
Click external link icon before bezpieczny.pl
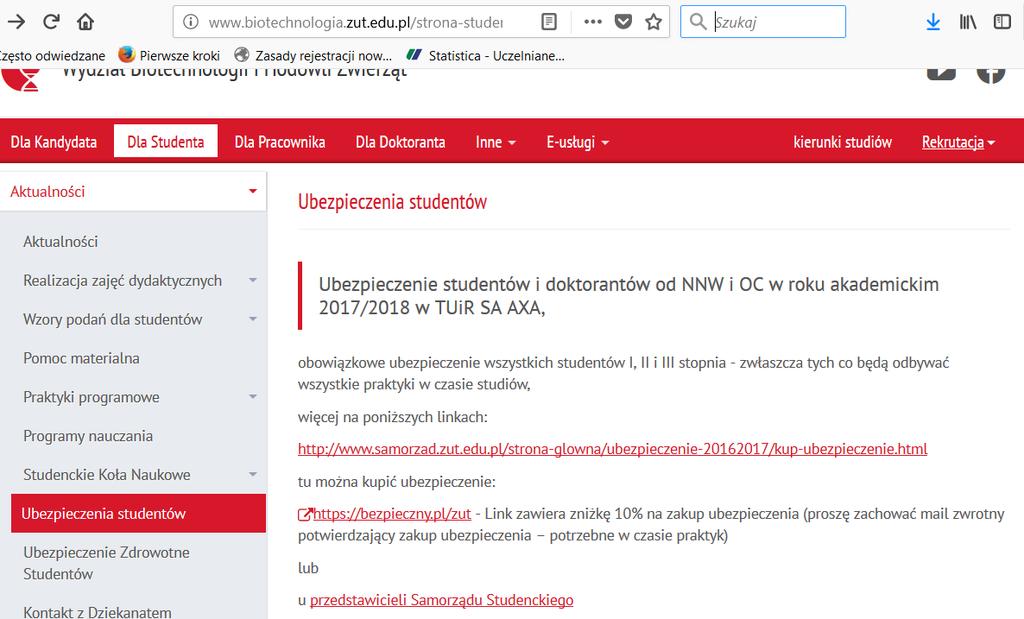point(305,515)
